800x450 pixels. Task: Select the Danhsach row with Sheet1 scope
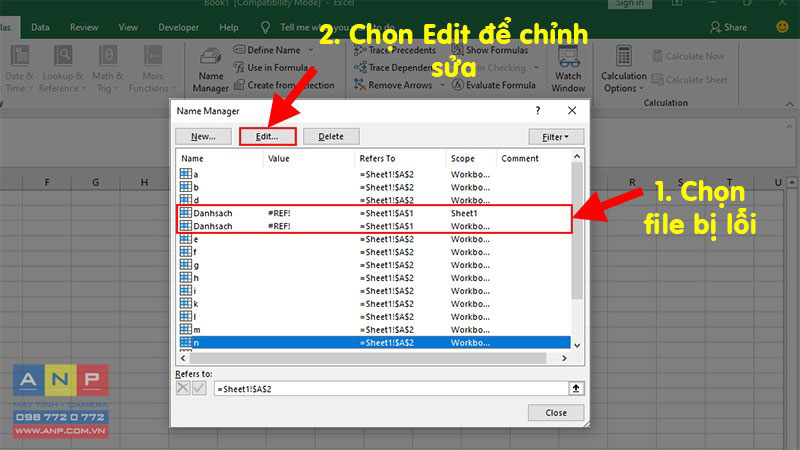point(374,213)
